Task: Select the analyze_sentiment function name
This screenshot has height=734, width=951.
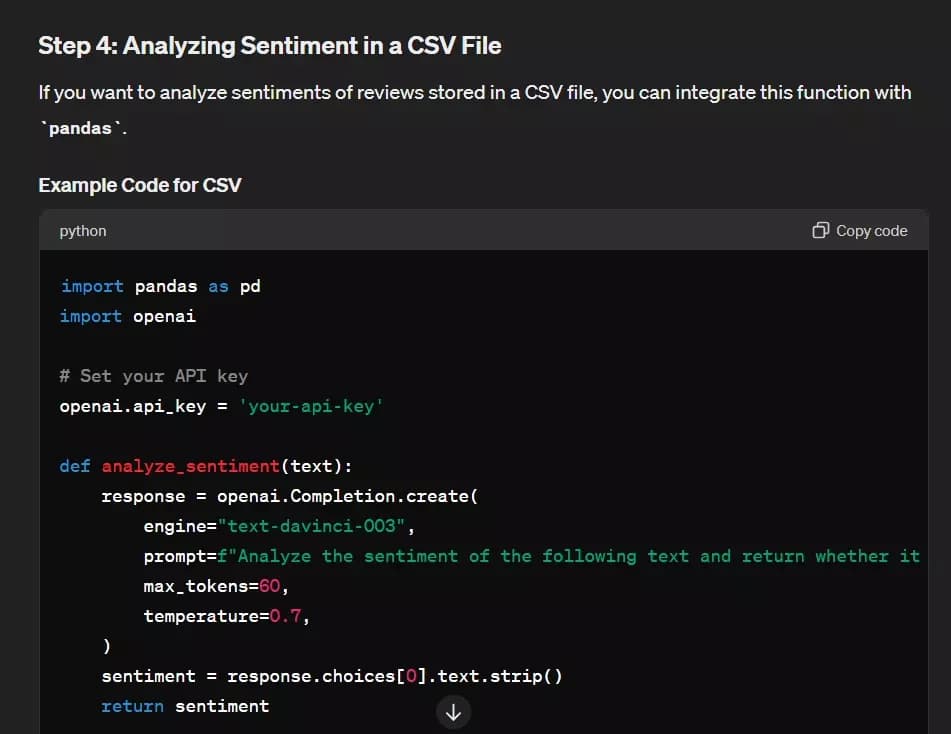Action: tap(191, 466)
